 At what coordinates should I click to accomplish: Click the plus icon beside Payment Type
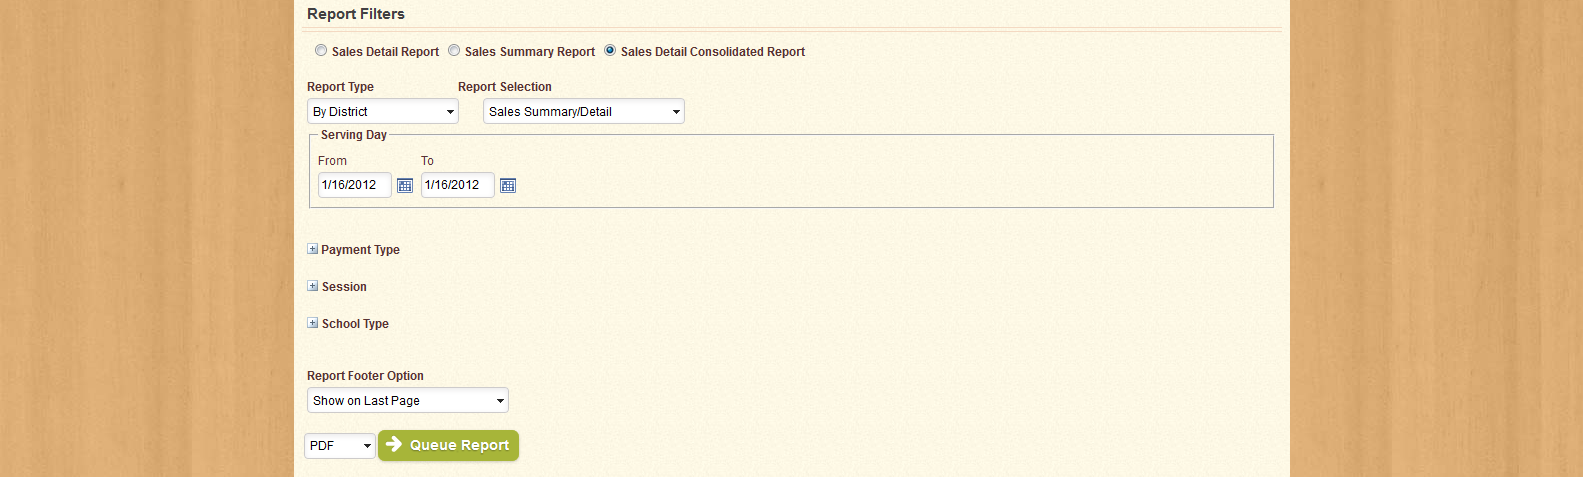click(x=313, y=249)
